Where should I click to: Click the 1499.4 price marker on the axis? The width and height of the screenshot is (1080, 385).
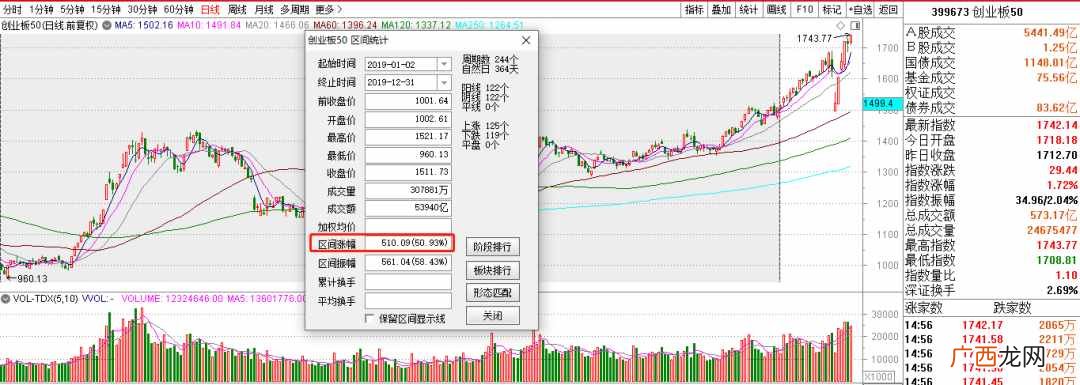(x=883, y=103)
